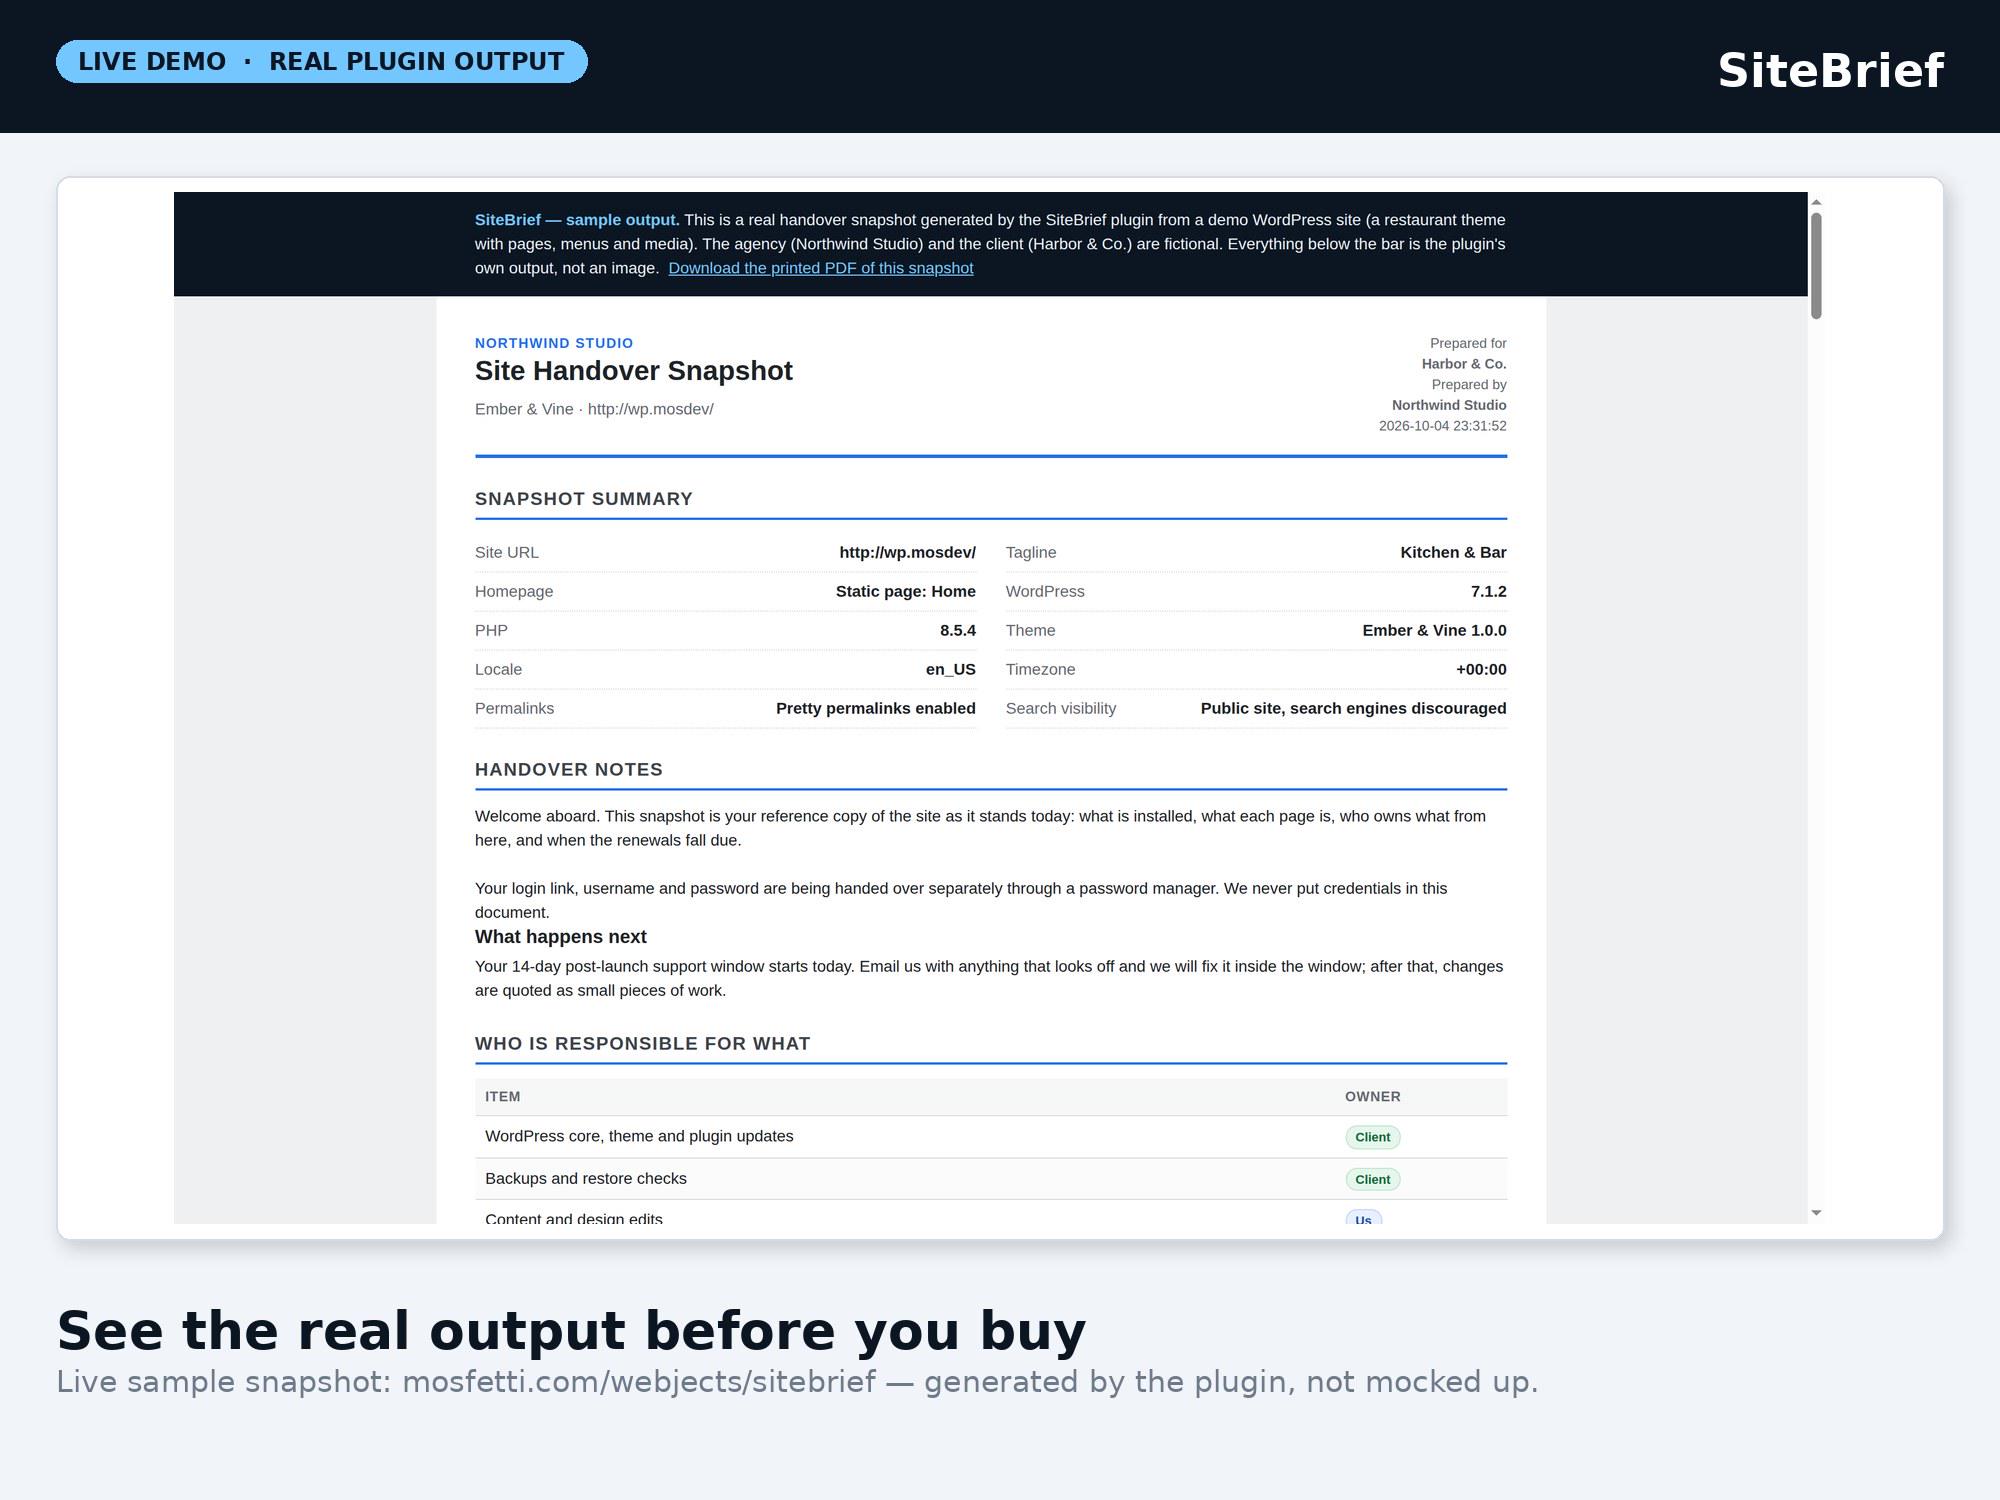The image size is (2000, 1500).
Task: Click the What happens next subheading
Action: coord(561,937)
